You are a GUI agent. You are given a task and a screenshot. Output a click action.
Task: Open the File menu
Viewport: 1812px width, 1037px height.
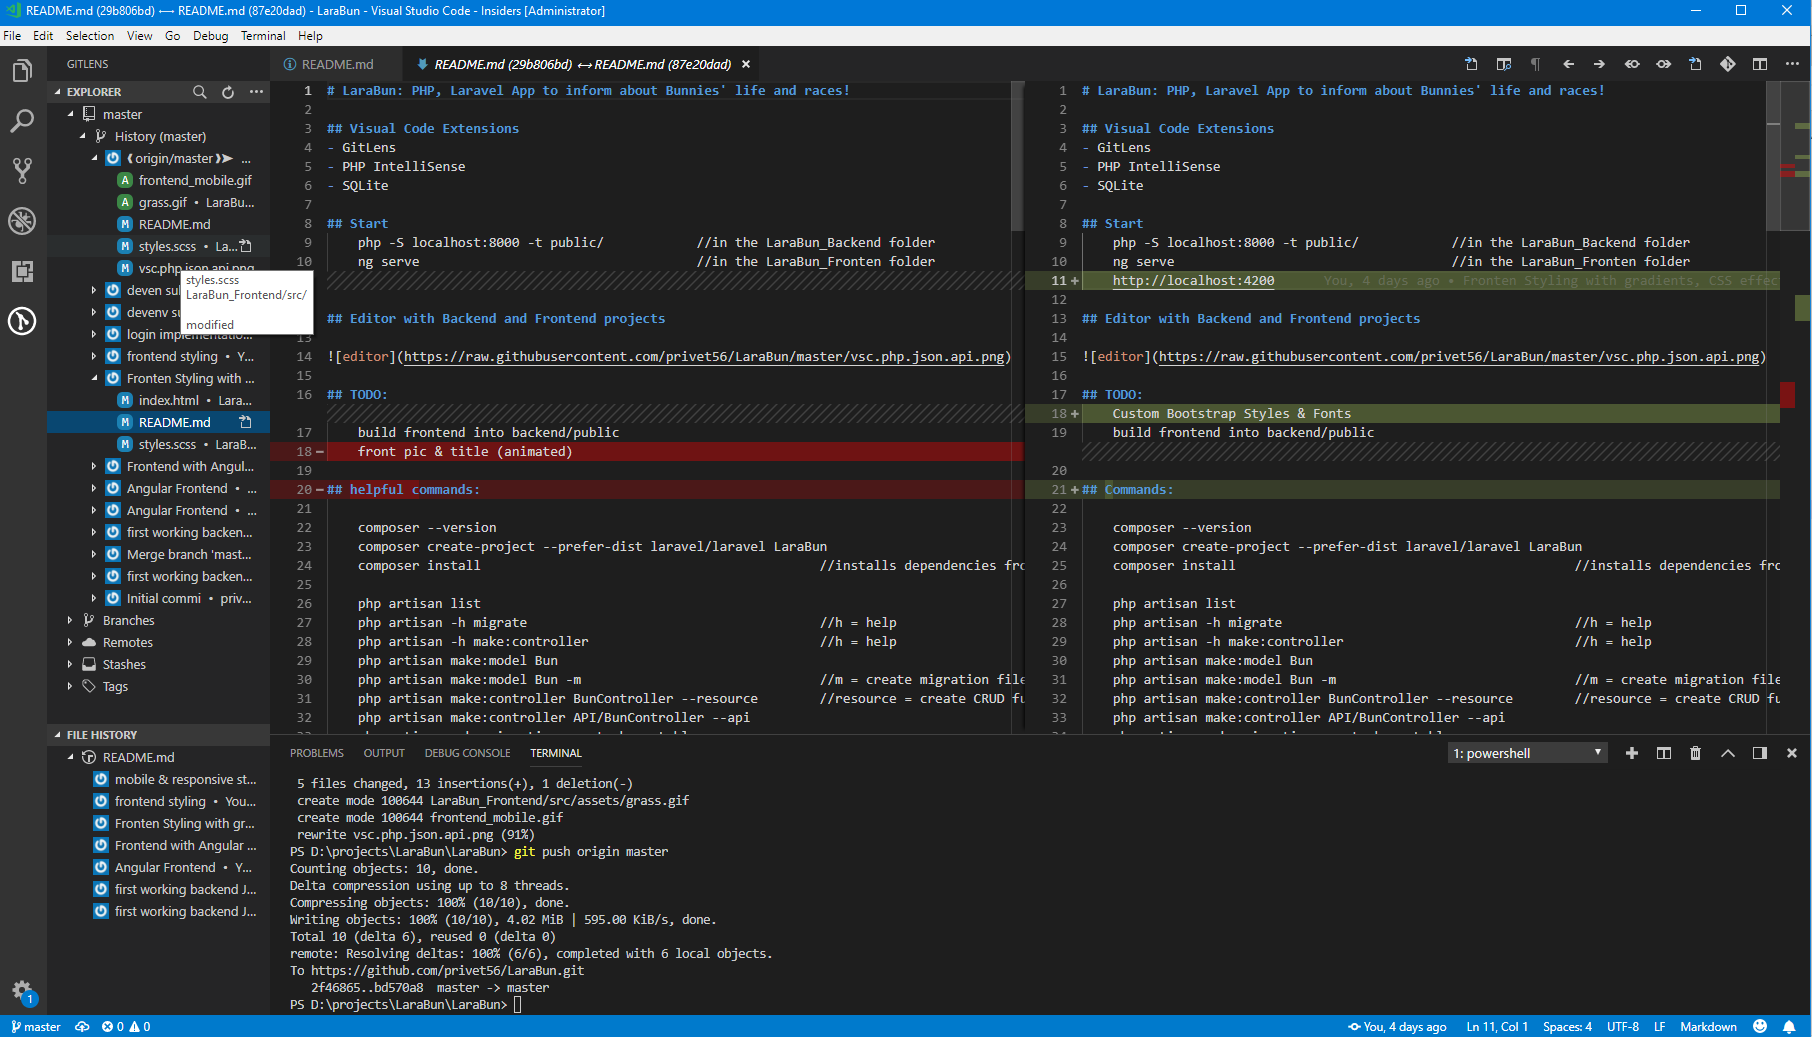12,35
